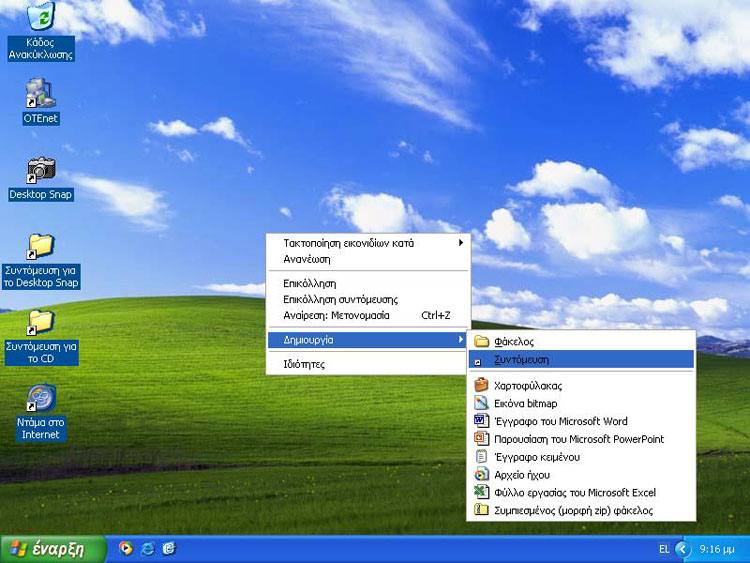Click the 9:16 μμ taskbar clock
The width and height of the screenshot is (750, 563).
[717, 549]
